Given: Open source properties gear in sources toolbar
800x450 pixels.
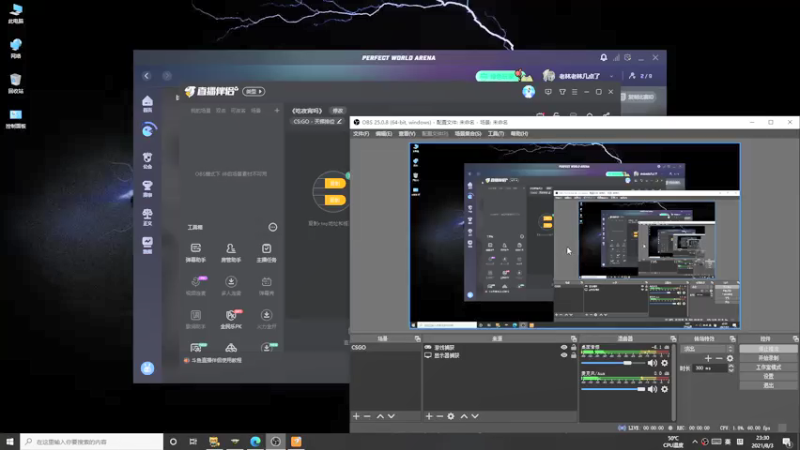Looking at the screenshot, I should pos(451,416).
